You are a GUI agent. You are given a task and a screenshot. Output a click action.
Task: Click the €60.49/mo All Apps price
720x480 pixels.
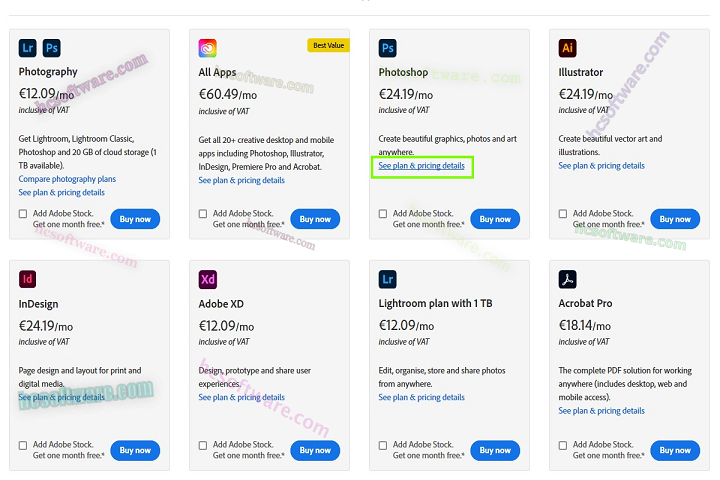pyautogui.click(x=228, y=94)
